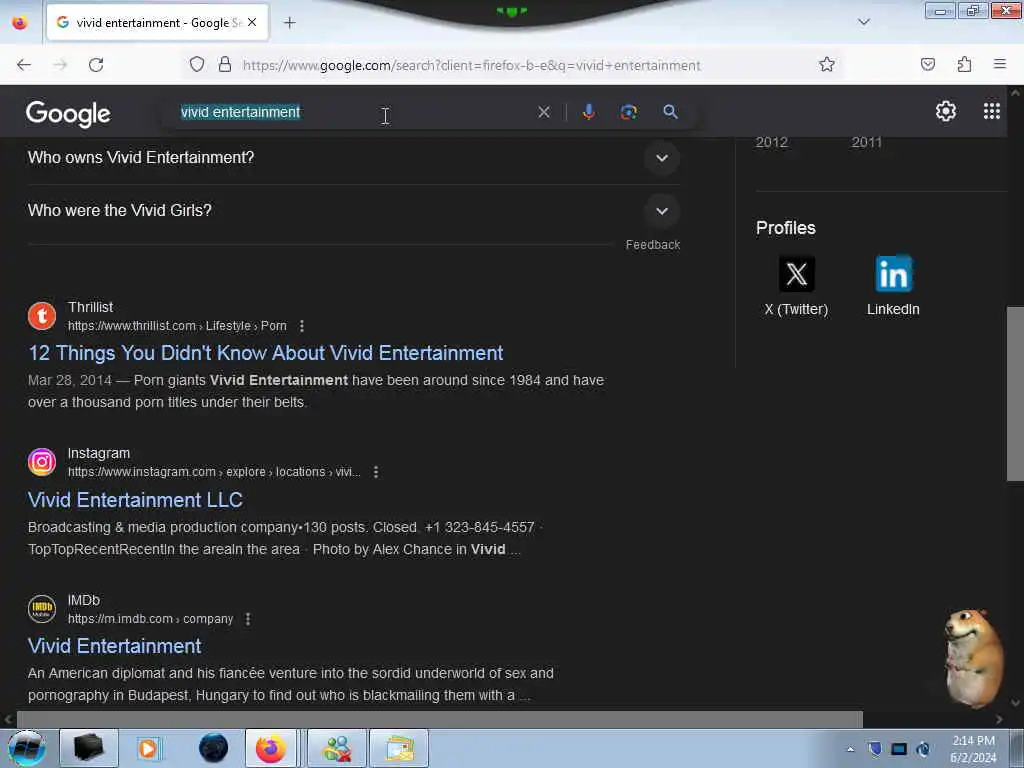The height and width of the screenshot is (768, 1024).
Task: Start voice search with microphone icon
Action: click(x=588, y=112)
